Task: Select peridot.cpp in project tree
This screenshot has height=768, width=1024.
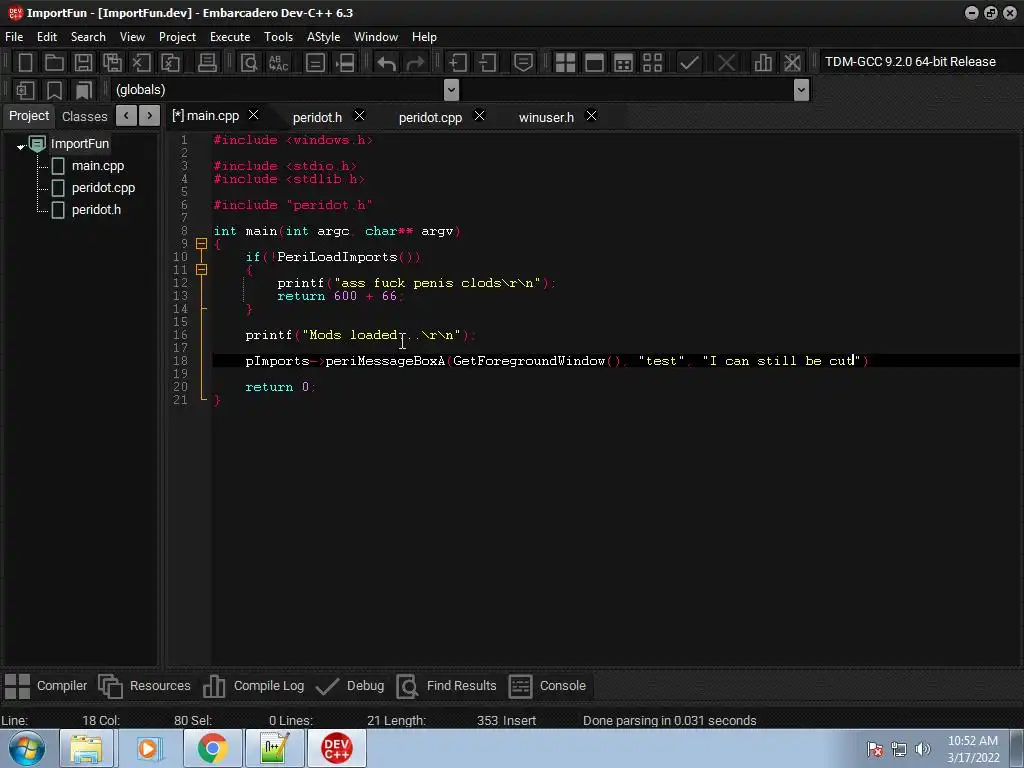Action: [x=103, y=188]
